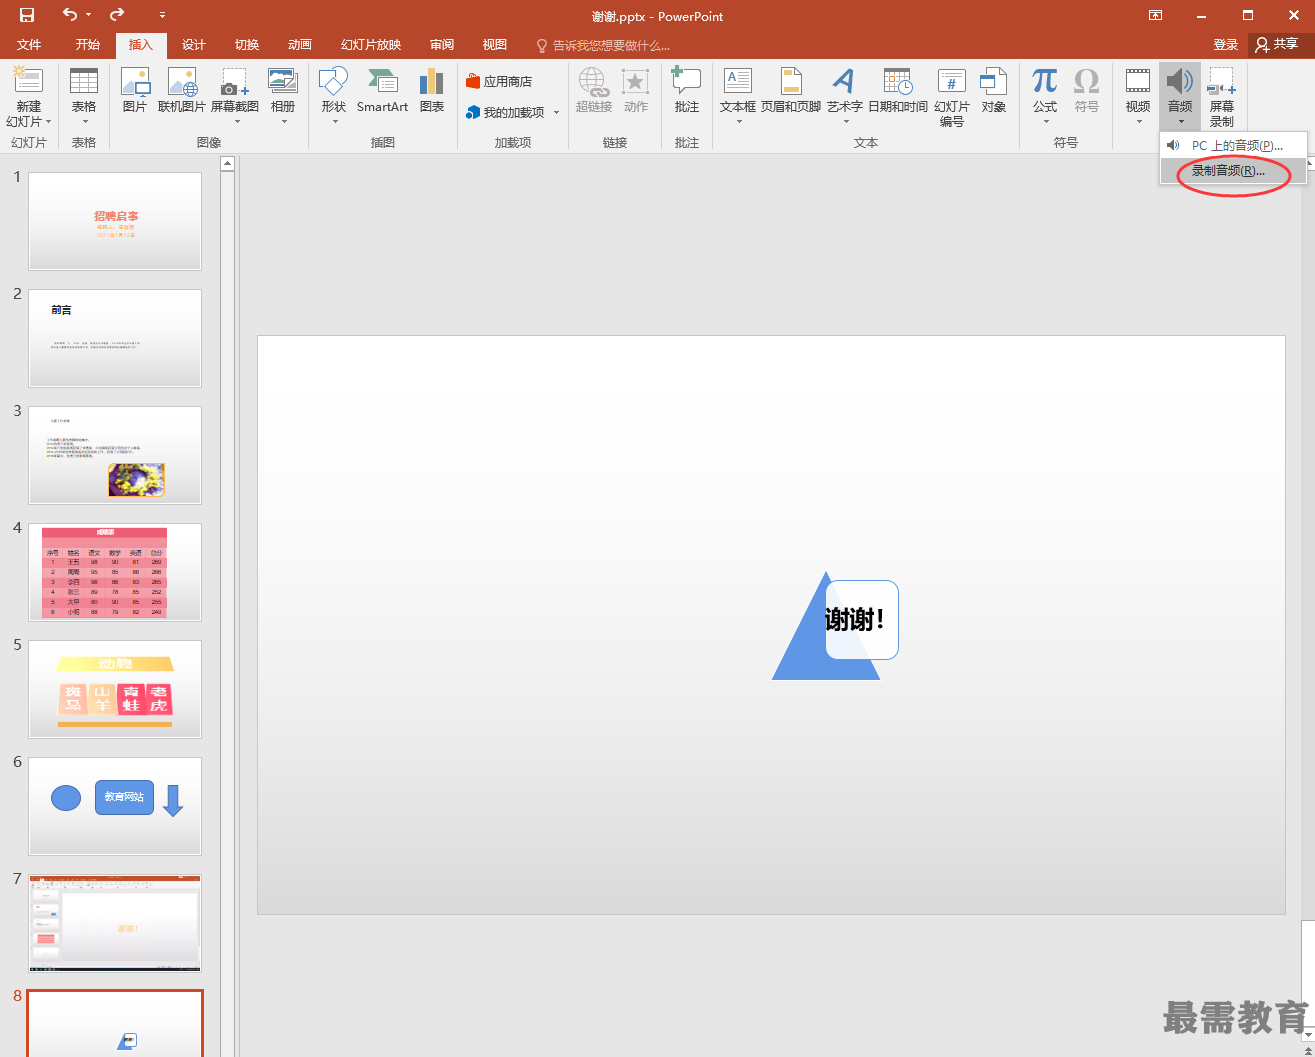This screenshot has height=1057, width=1315.
Task: Expand the Text Box dropdown arrow
Action: 739,122
